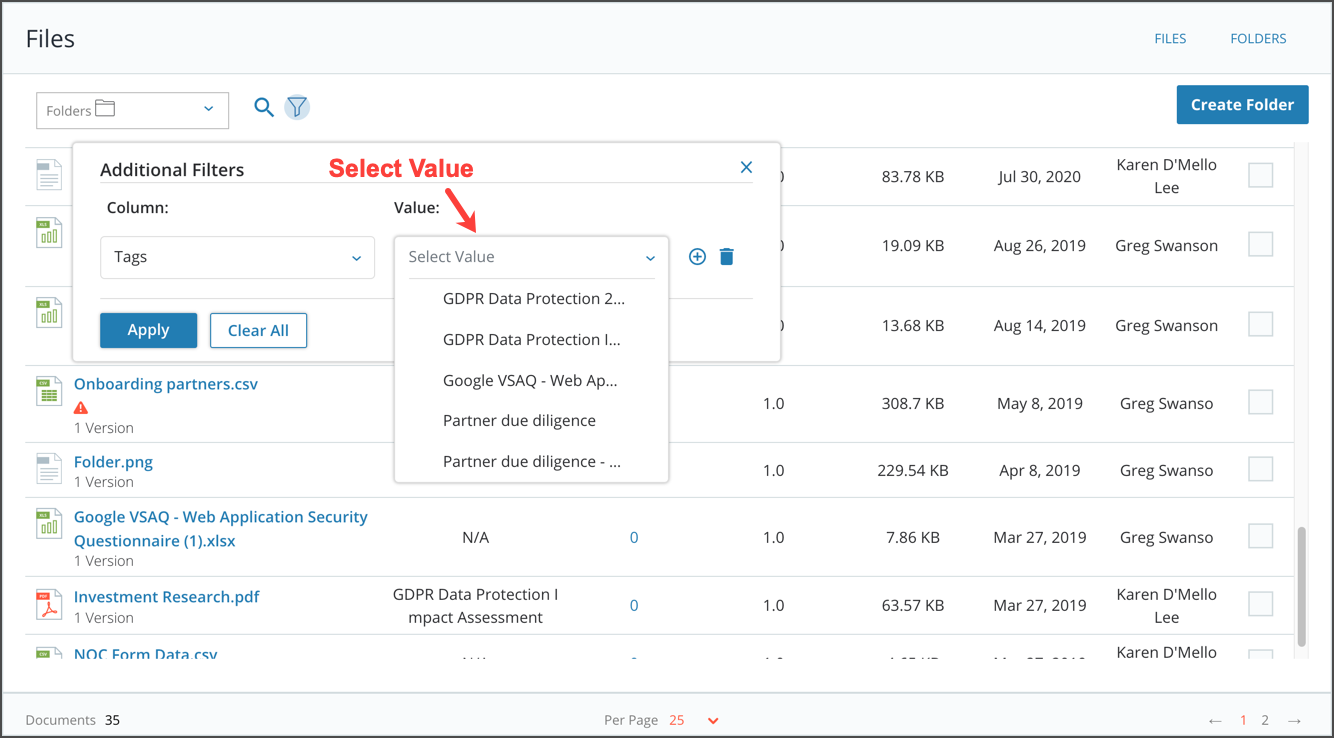Click the May 8, 2019 date cell
Viewport: 1334px width, 738px height.
pos(1040,404)
